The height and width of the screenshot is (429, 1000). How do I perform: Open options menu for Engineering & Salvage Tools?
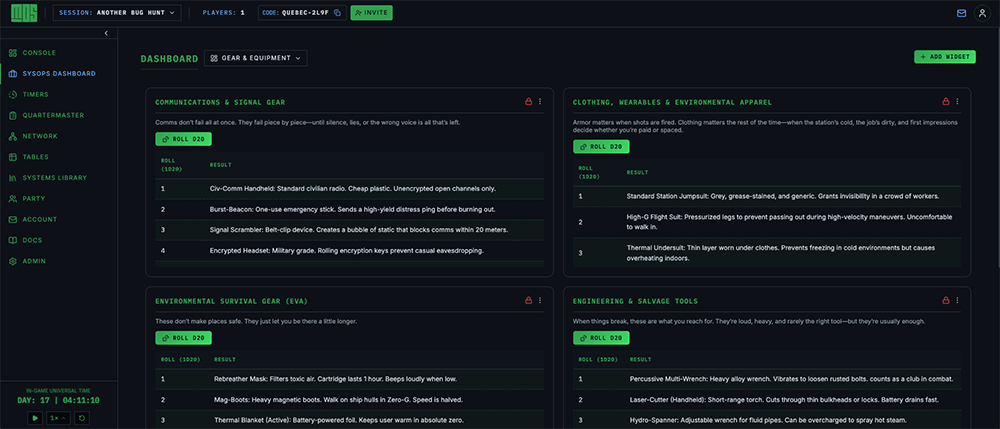pos(958,301)
